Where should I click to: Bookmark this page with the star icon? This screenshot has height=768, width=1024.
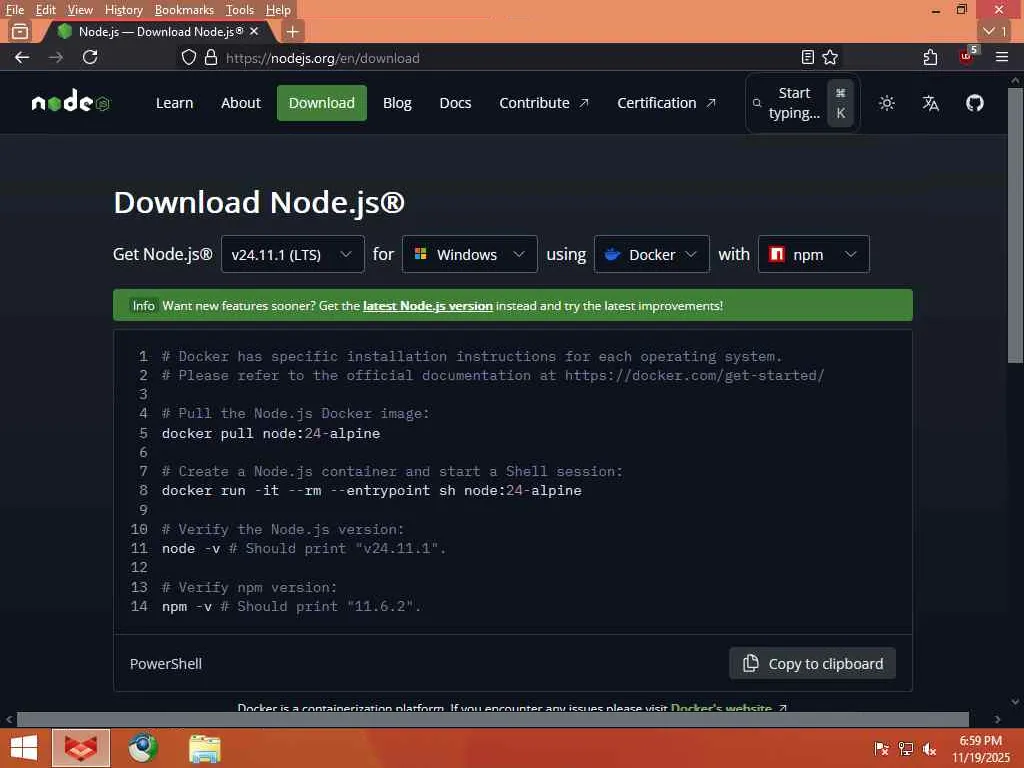(830, 57)
